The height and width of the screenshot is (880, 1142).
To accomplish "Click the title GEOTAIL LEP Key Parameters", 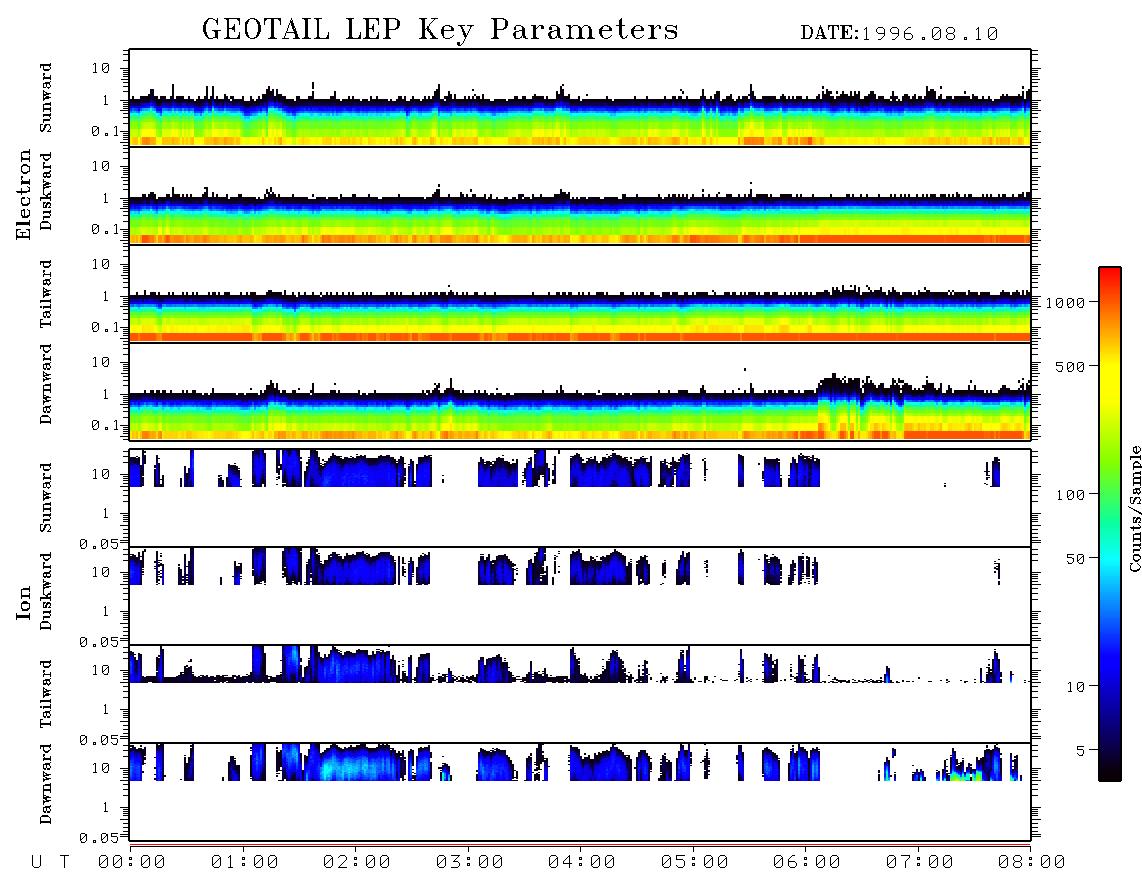I will (x=440, y=30).
